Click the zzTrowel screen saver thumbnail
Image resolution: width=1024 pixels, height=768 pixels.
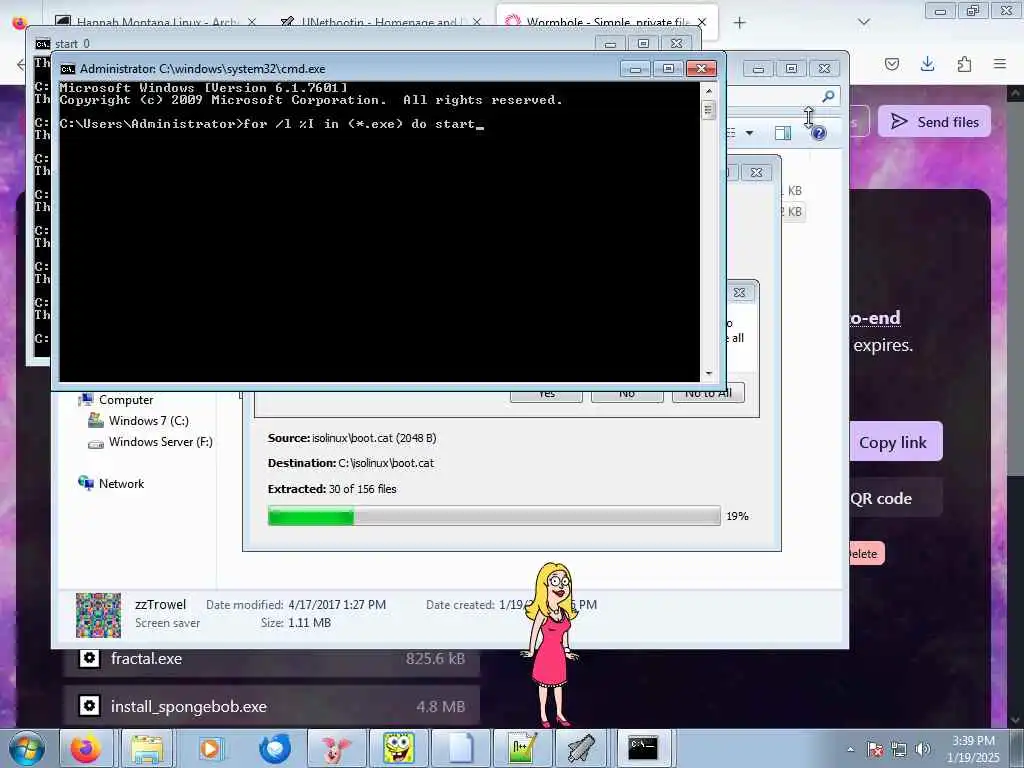click(99, 615)
